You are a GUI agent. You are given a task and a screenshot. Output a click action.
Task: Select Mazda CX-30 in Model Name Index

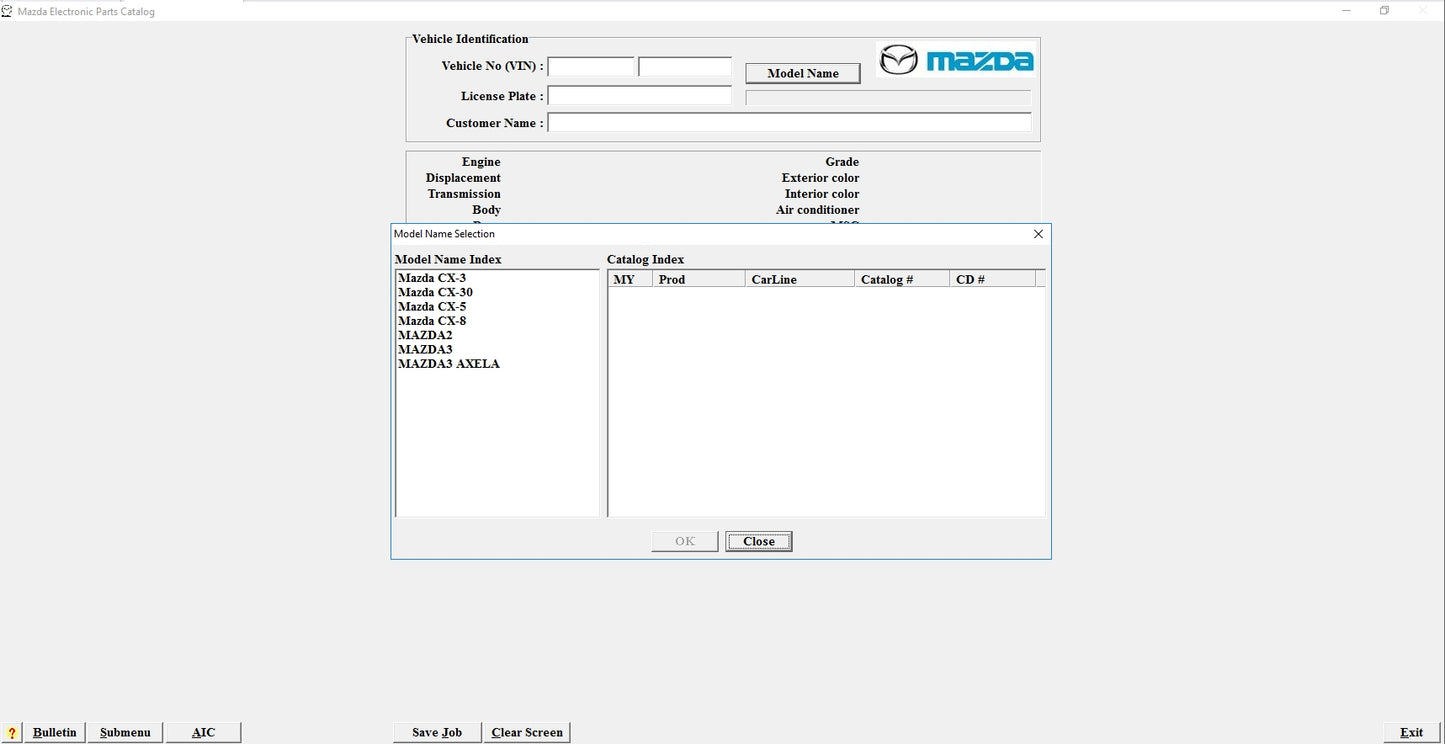[x=435, y=292]
